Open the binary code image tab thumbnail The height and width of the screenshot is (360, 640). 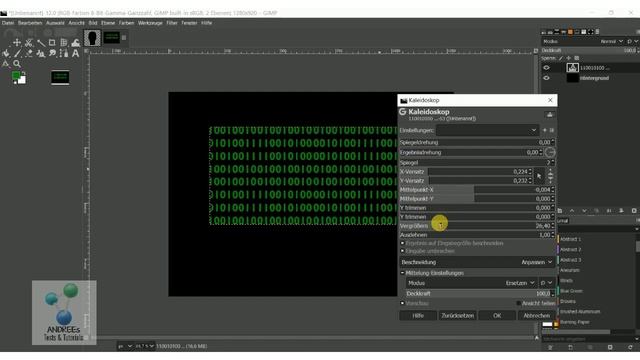point(111,38)
